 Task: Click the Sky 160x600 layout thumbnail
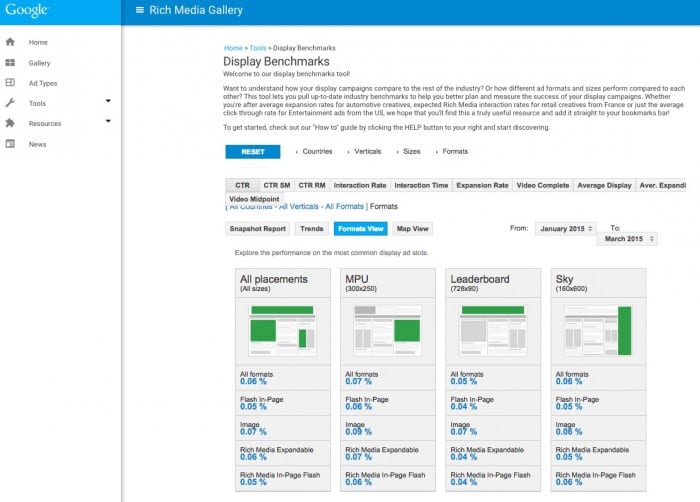click(x=598, y=330)
